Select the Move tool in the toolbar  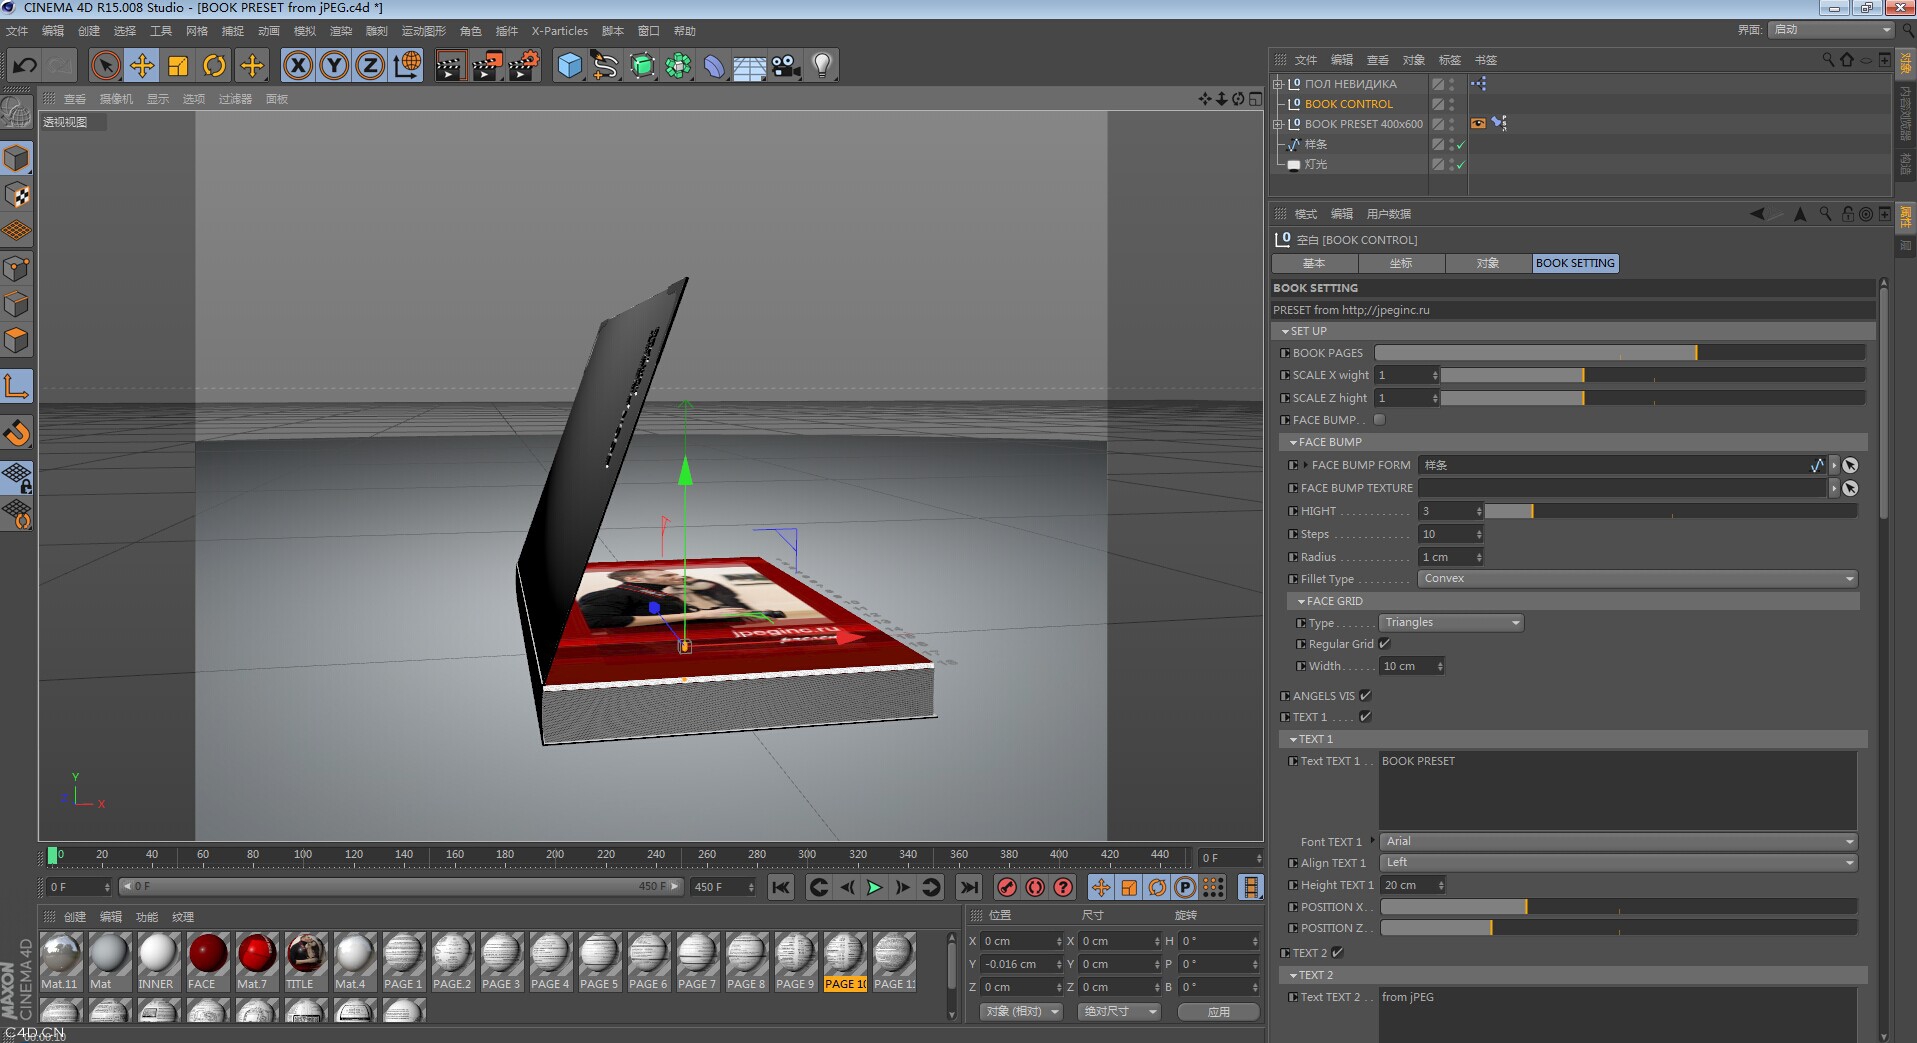pyautogui.click(x=143, y=65)
